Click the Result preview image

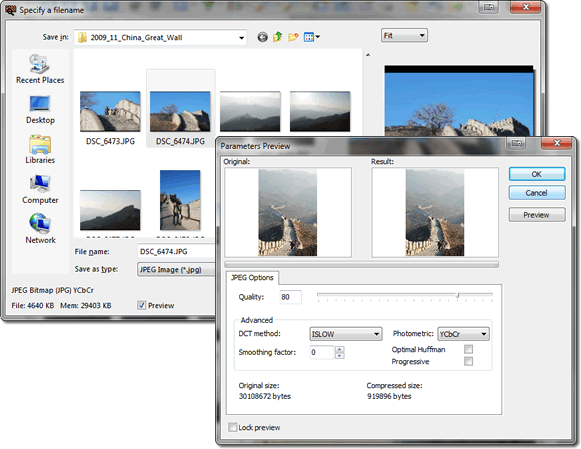[x=435, y=212]
